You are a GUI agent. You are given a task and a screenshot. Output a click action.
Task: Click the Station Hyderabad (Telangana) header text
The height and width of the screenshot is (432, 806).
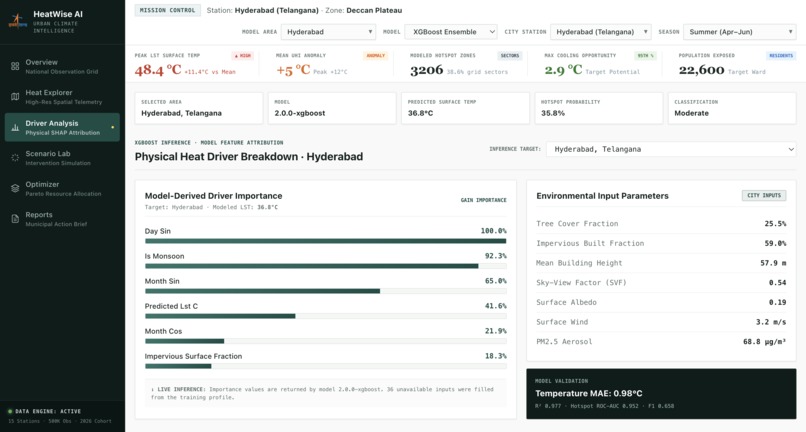pos(263,10)
